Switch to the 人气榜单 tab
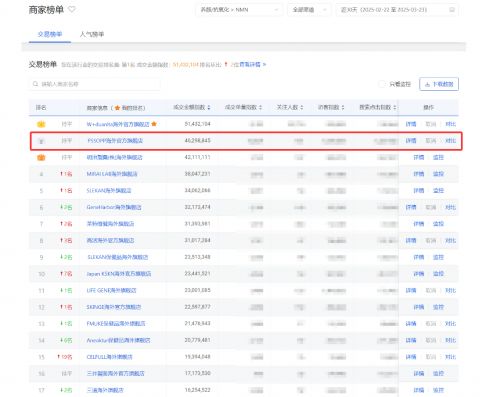This screenshot has width=500, height=397. tap(92, 34)
